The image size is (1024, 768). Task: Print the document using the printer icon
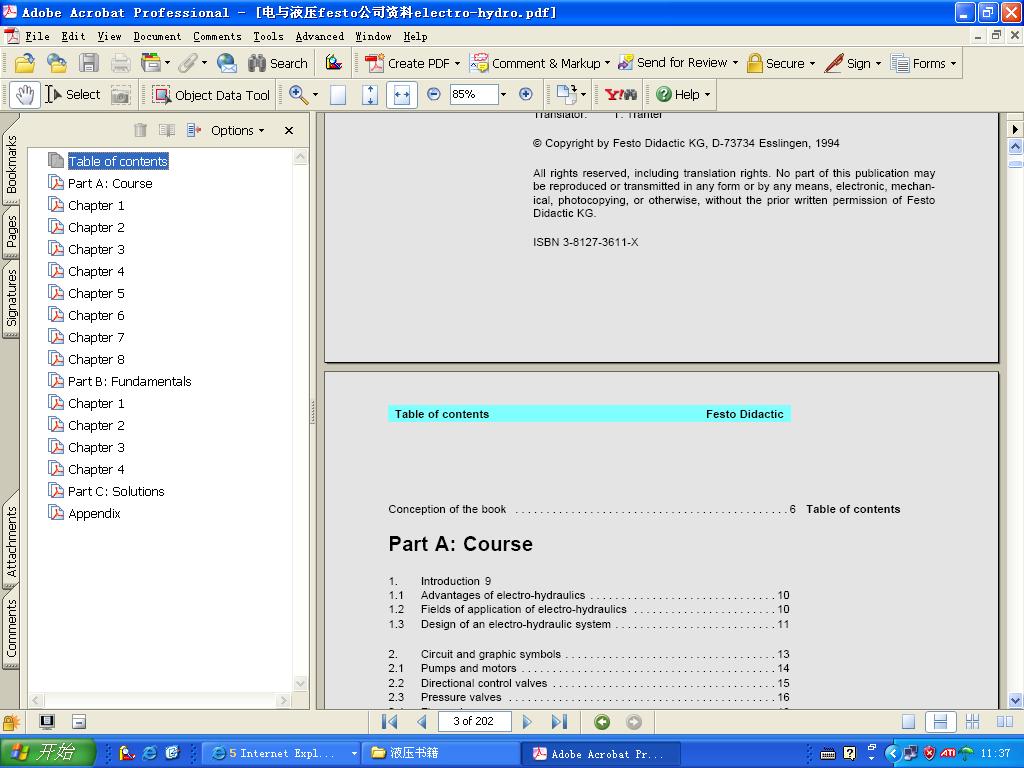(x=120, y=63)
